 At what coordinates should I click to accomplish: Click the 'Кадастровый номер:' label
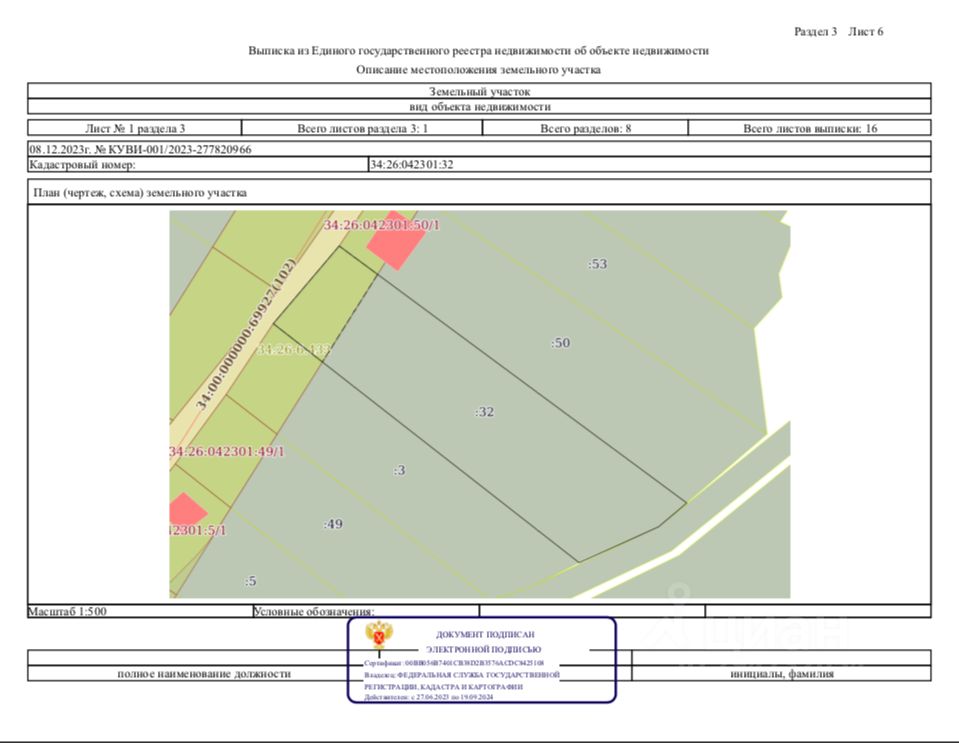83,164
